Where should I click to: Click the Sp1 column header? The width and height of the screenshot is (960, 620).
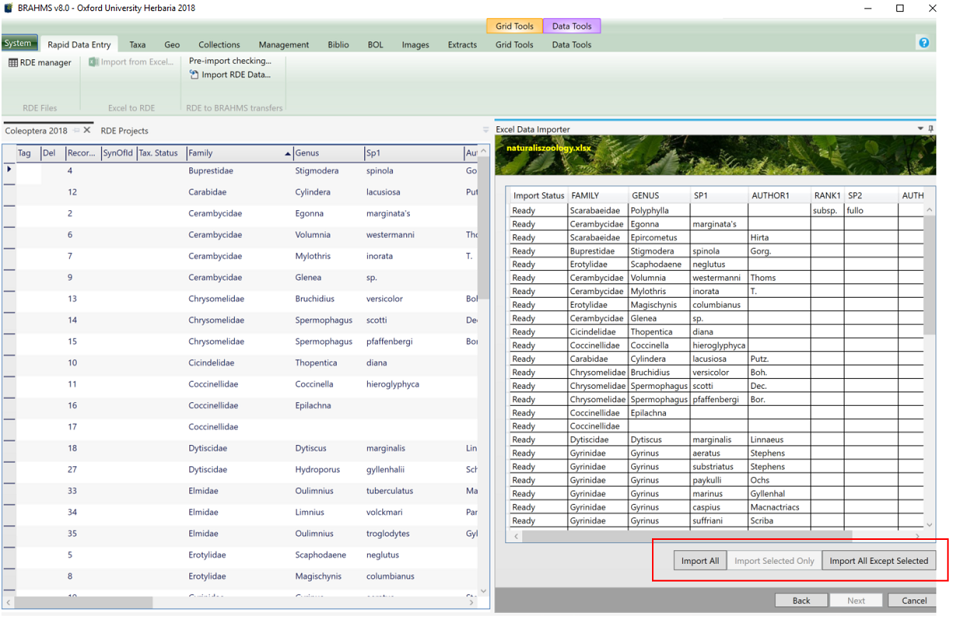click(x=413, y=153)
